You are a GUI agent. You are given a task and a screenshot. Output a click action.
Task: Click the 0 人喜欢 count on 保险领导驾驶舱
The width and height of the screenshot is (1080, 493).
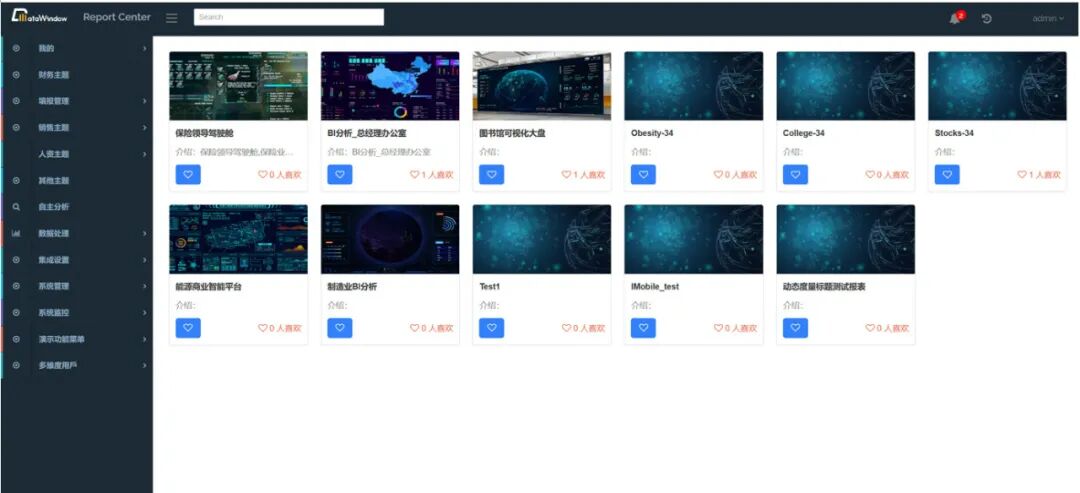point(280,175)
